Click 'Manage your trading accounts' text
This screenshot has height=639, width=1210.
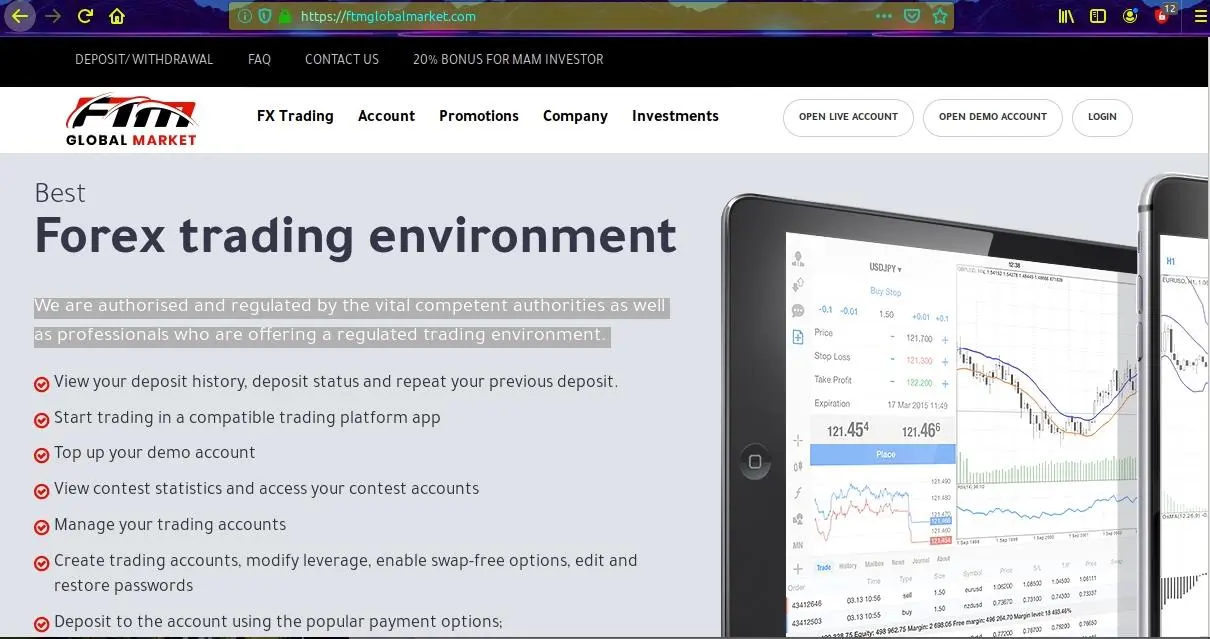pos(170,525)
